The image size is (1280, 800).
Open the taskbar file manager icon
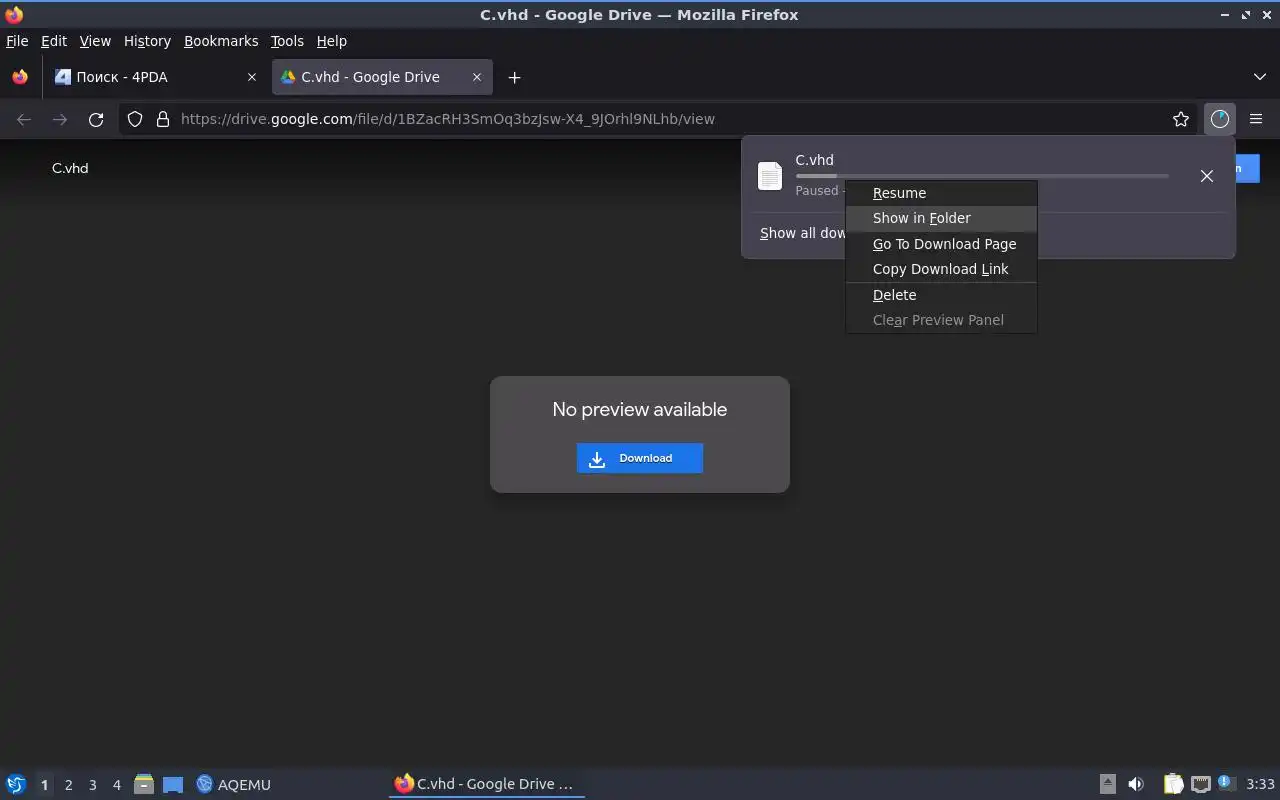pos(144,784)
